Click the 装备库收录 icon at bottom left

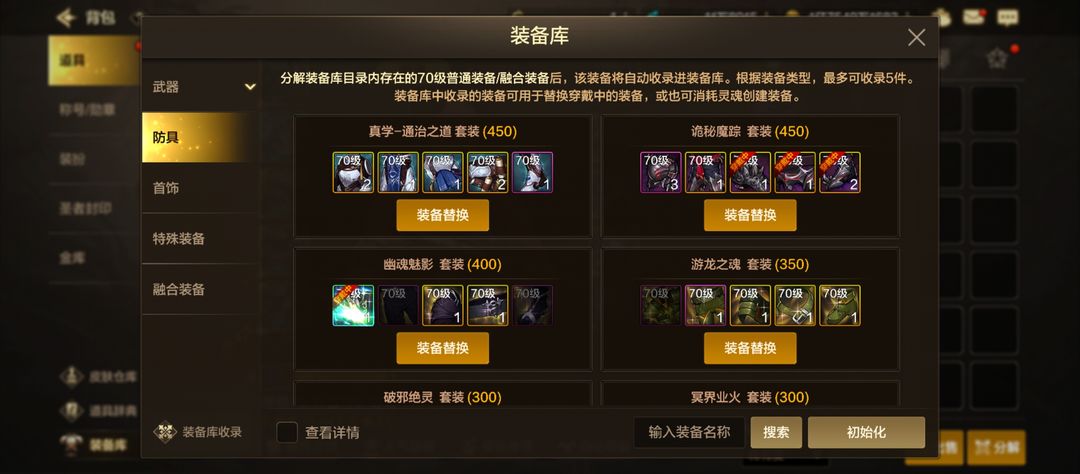(x=165, y=432)
